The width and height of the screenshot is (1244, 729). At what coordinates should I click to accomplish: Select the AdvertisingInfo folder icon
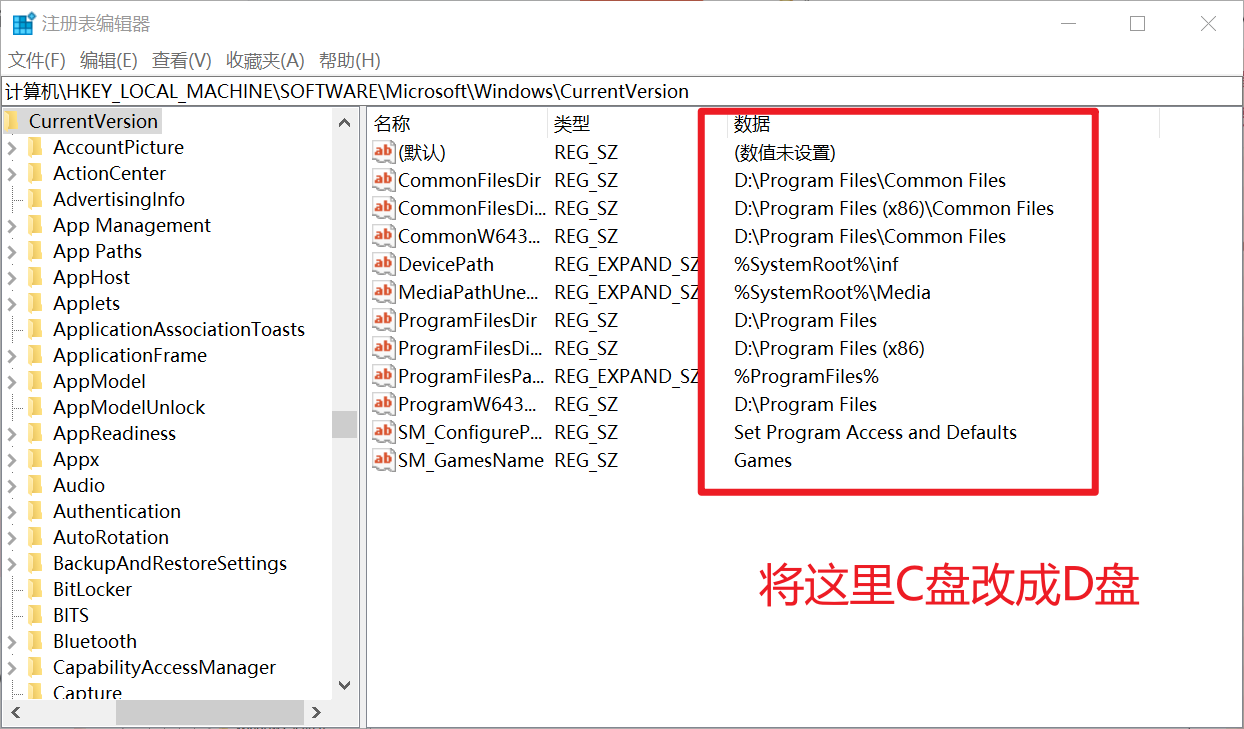(x=36, y=199)
